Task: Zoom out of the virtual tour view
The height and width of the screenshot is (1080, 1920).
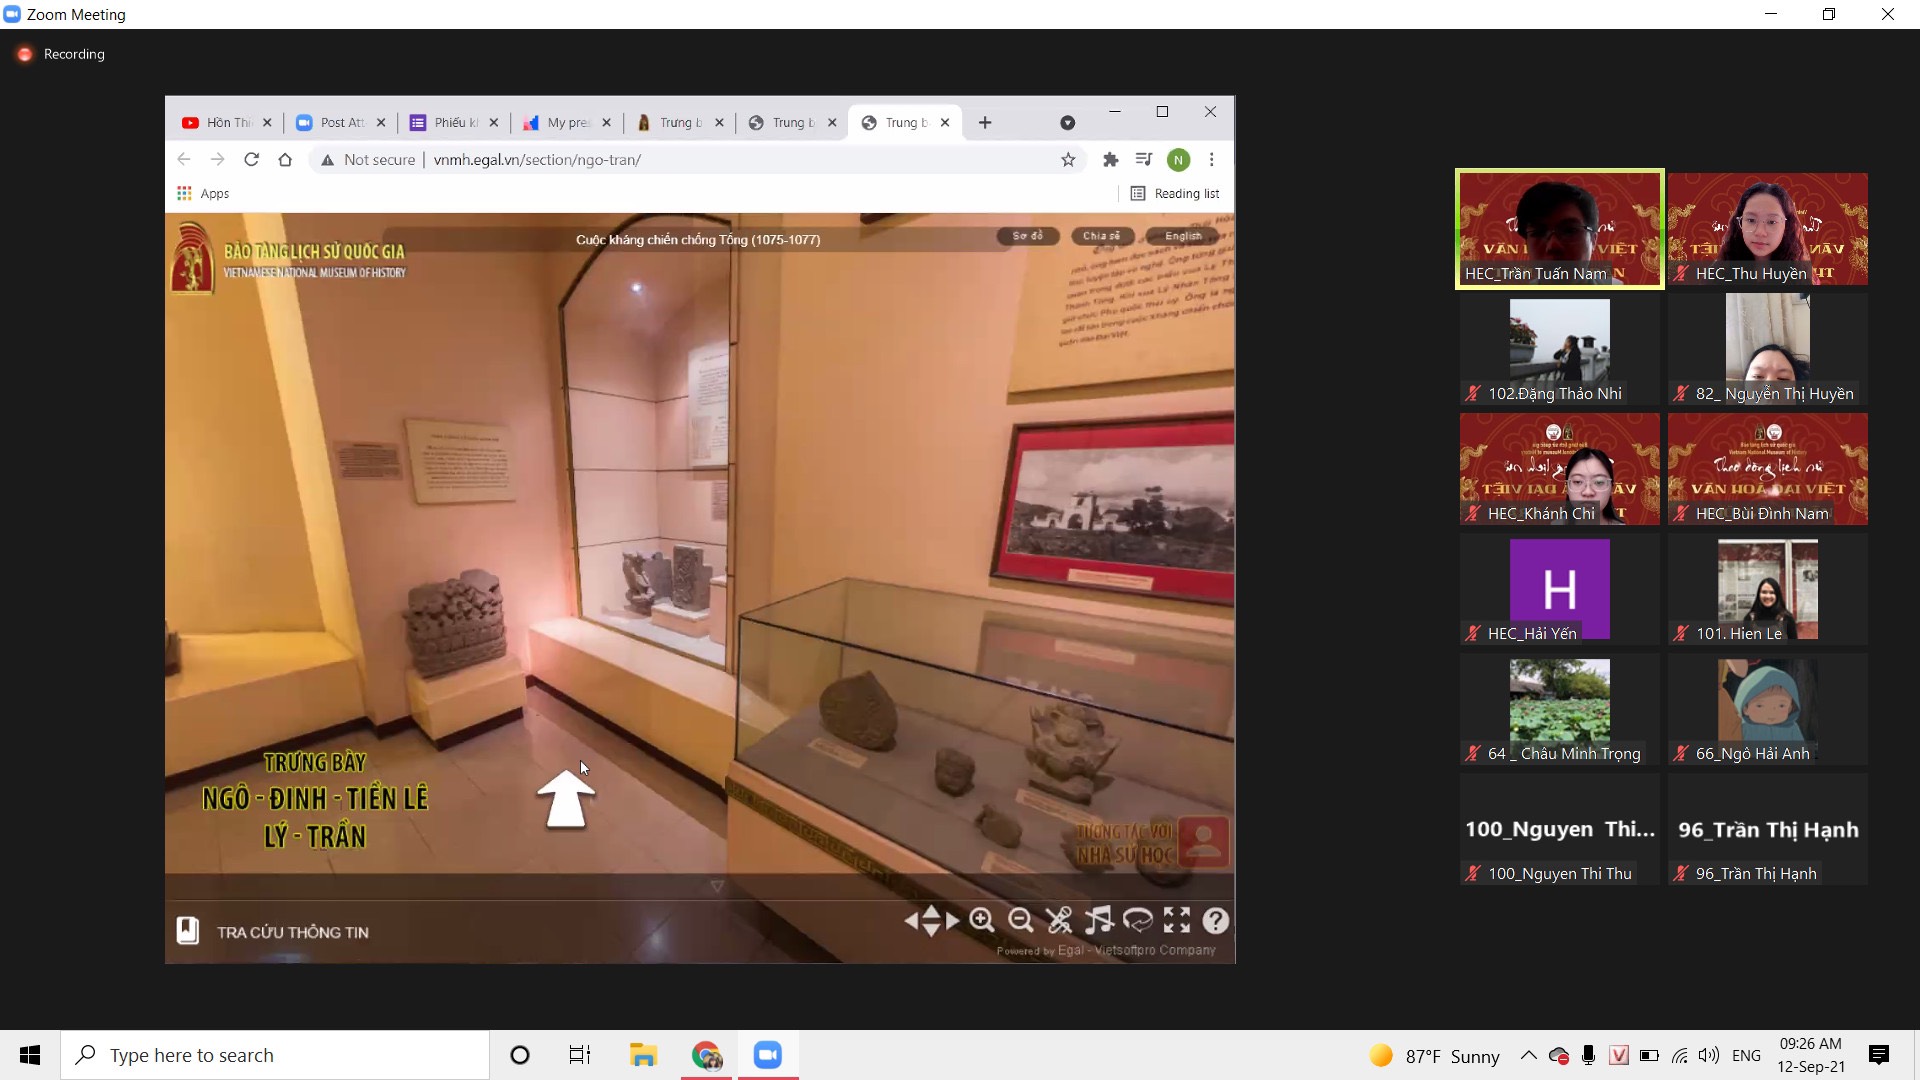Action: tap(1020, 920)
